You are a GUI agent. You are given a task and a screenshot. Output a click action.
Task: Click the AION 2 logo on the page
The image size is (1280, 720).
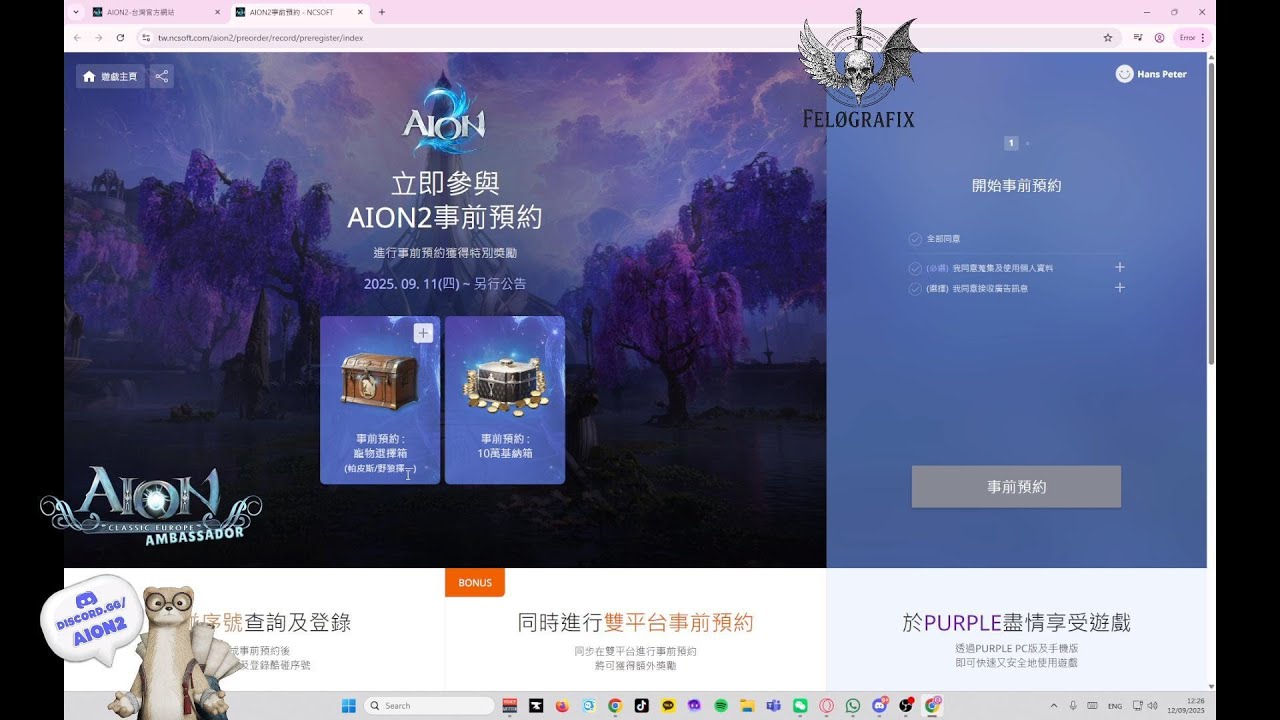(443, 117)
